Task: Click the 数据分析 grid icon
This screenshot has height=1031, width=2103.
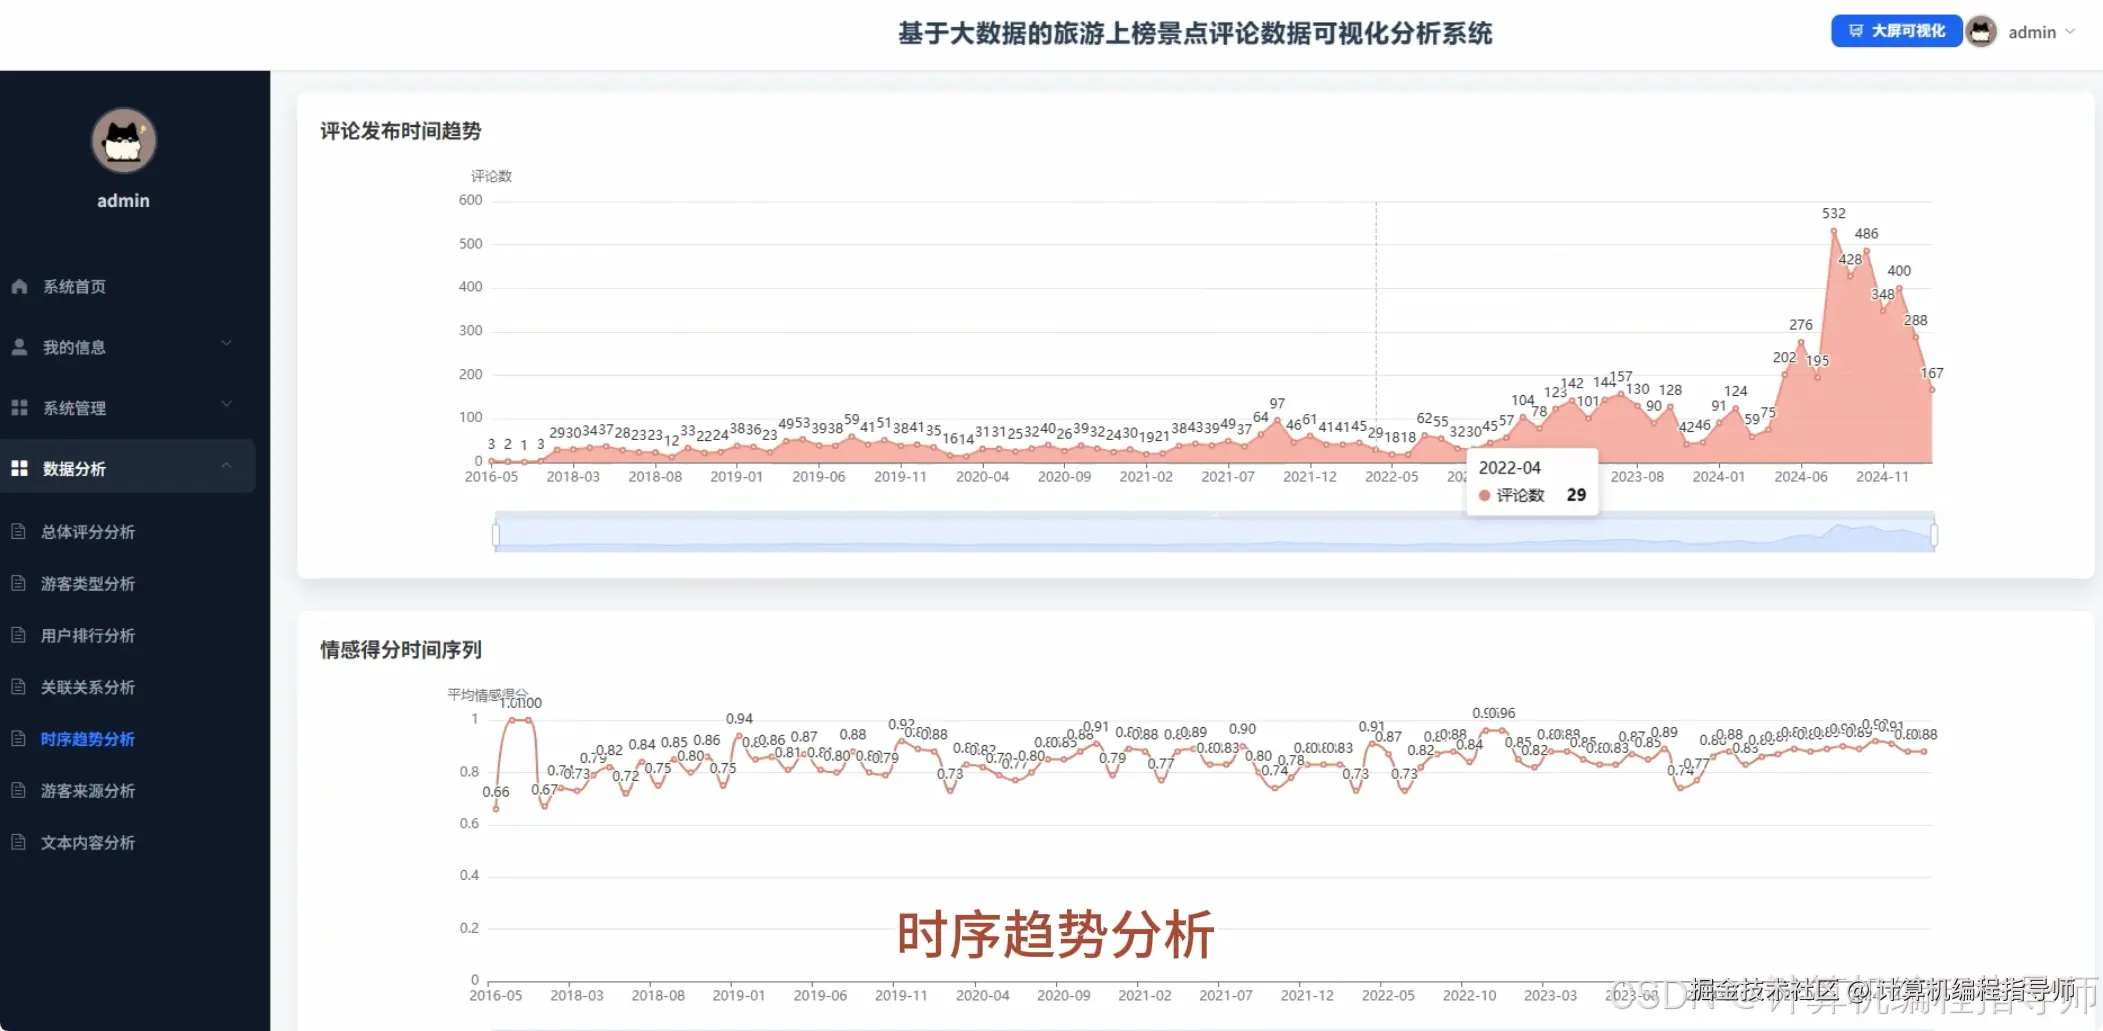Action: pyautogui.click(x=19, y=468)
